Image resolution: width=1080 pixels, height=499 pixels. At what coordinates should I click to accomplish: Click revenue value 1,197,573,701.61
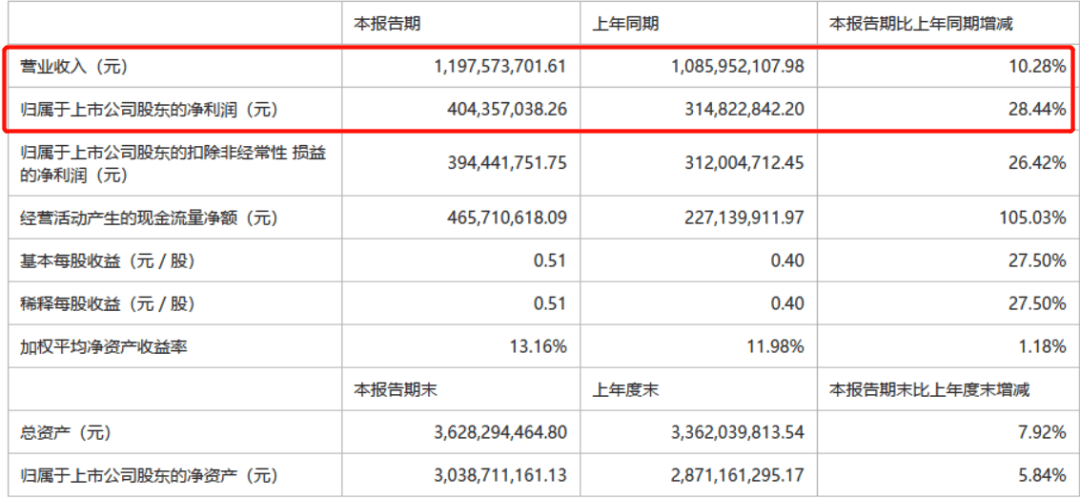[501, 67]
